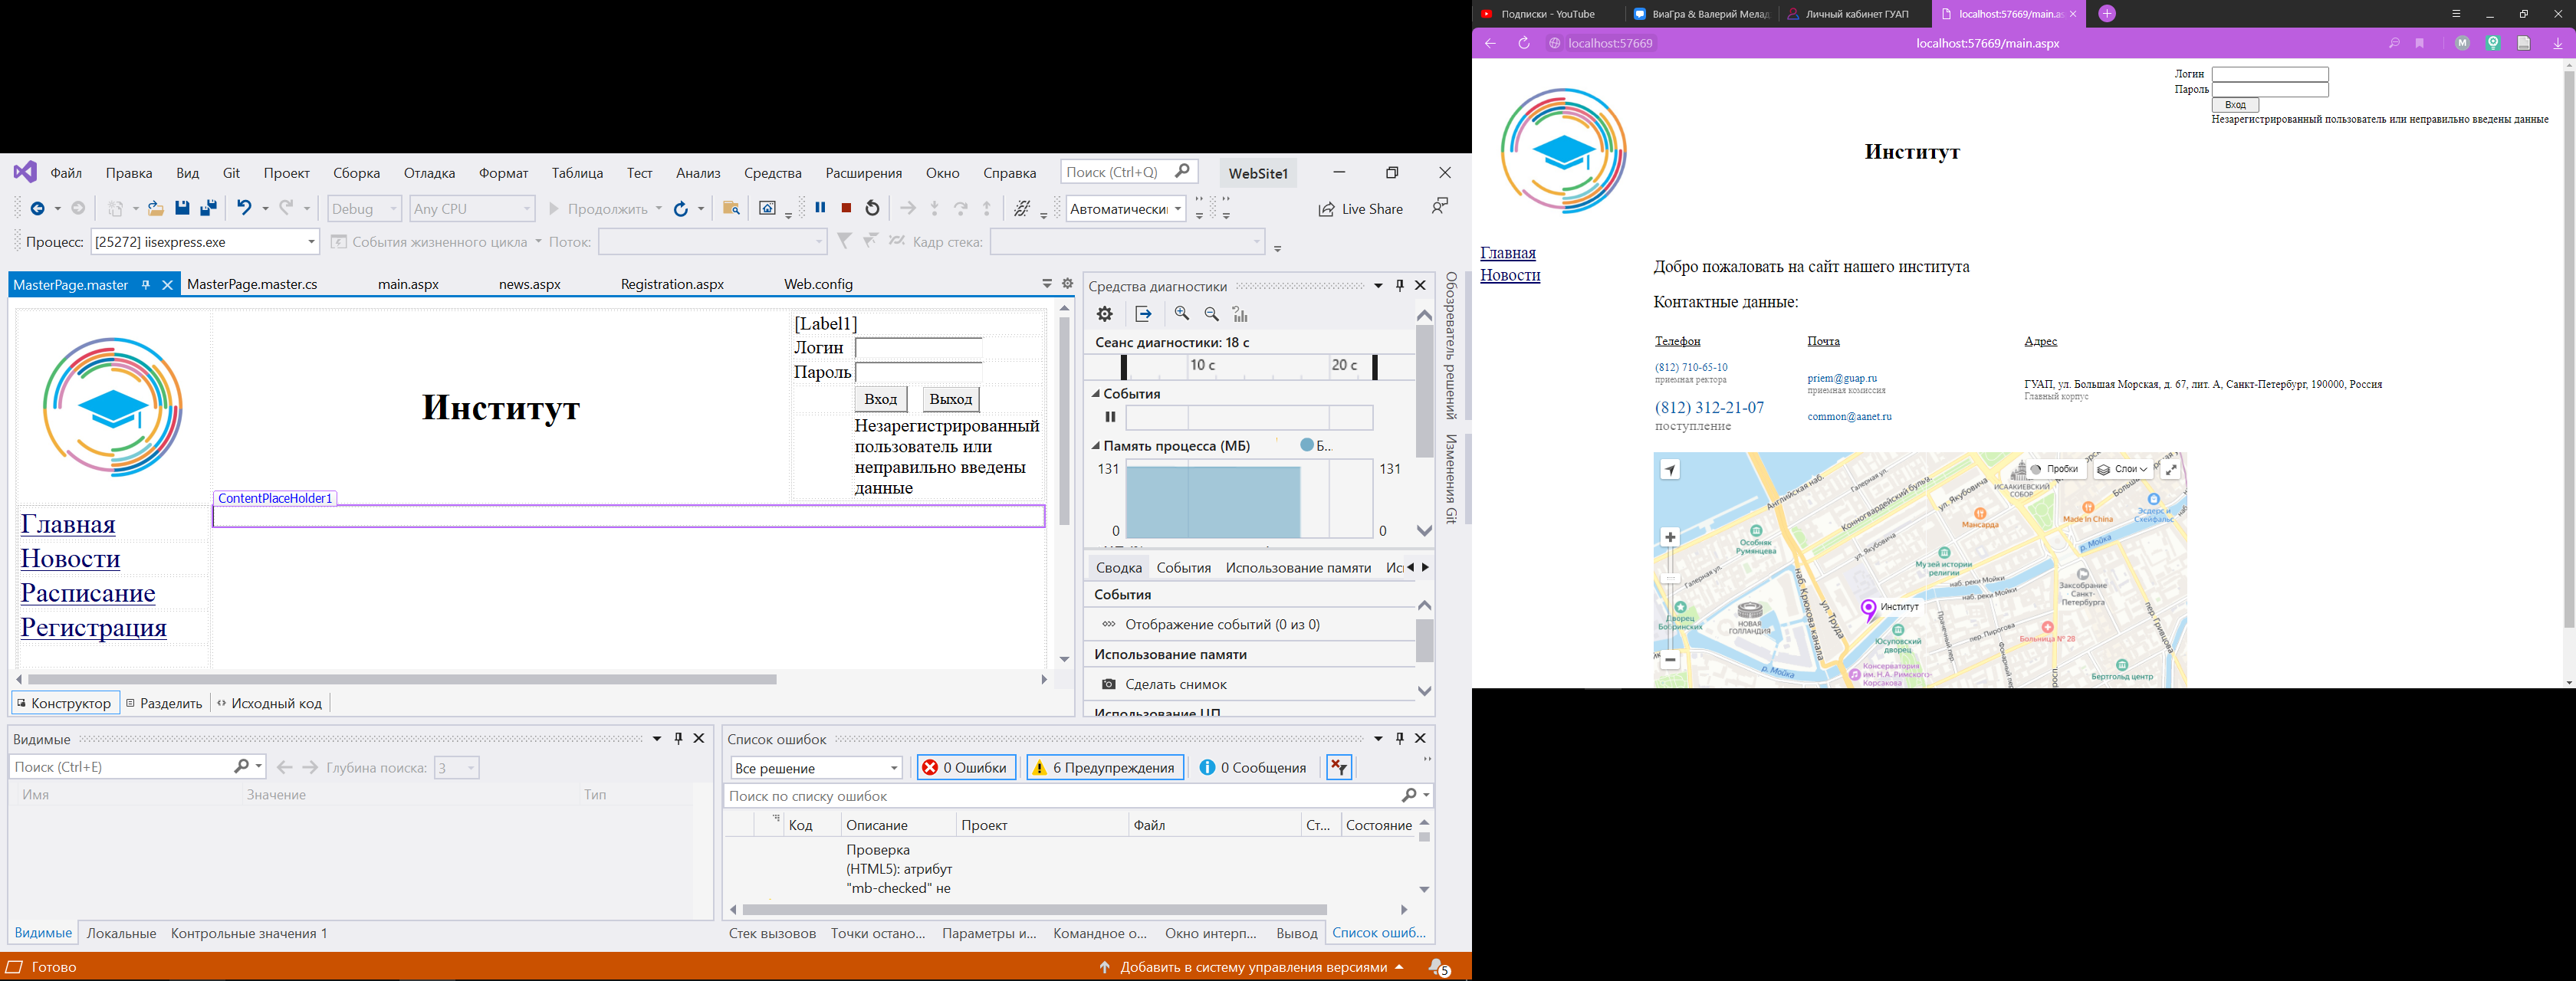
Task: Open the editor tabs overflow dropdown arrow
Action: click(x=1046, y=284)
